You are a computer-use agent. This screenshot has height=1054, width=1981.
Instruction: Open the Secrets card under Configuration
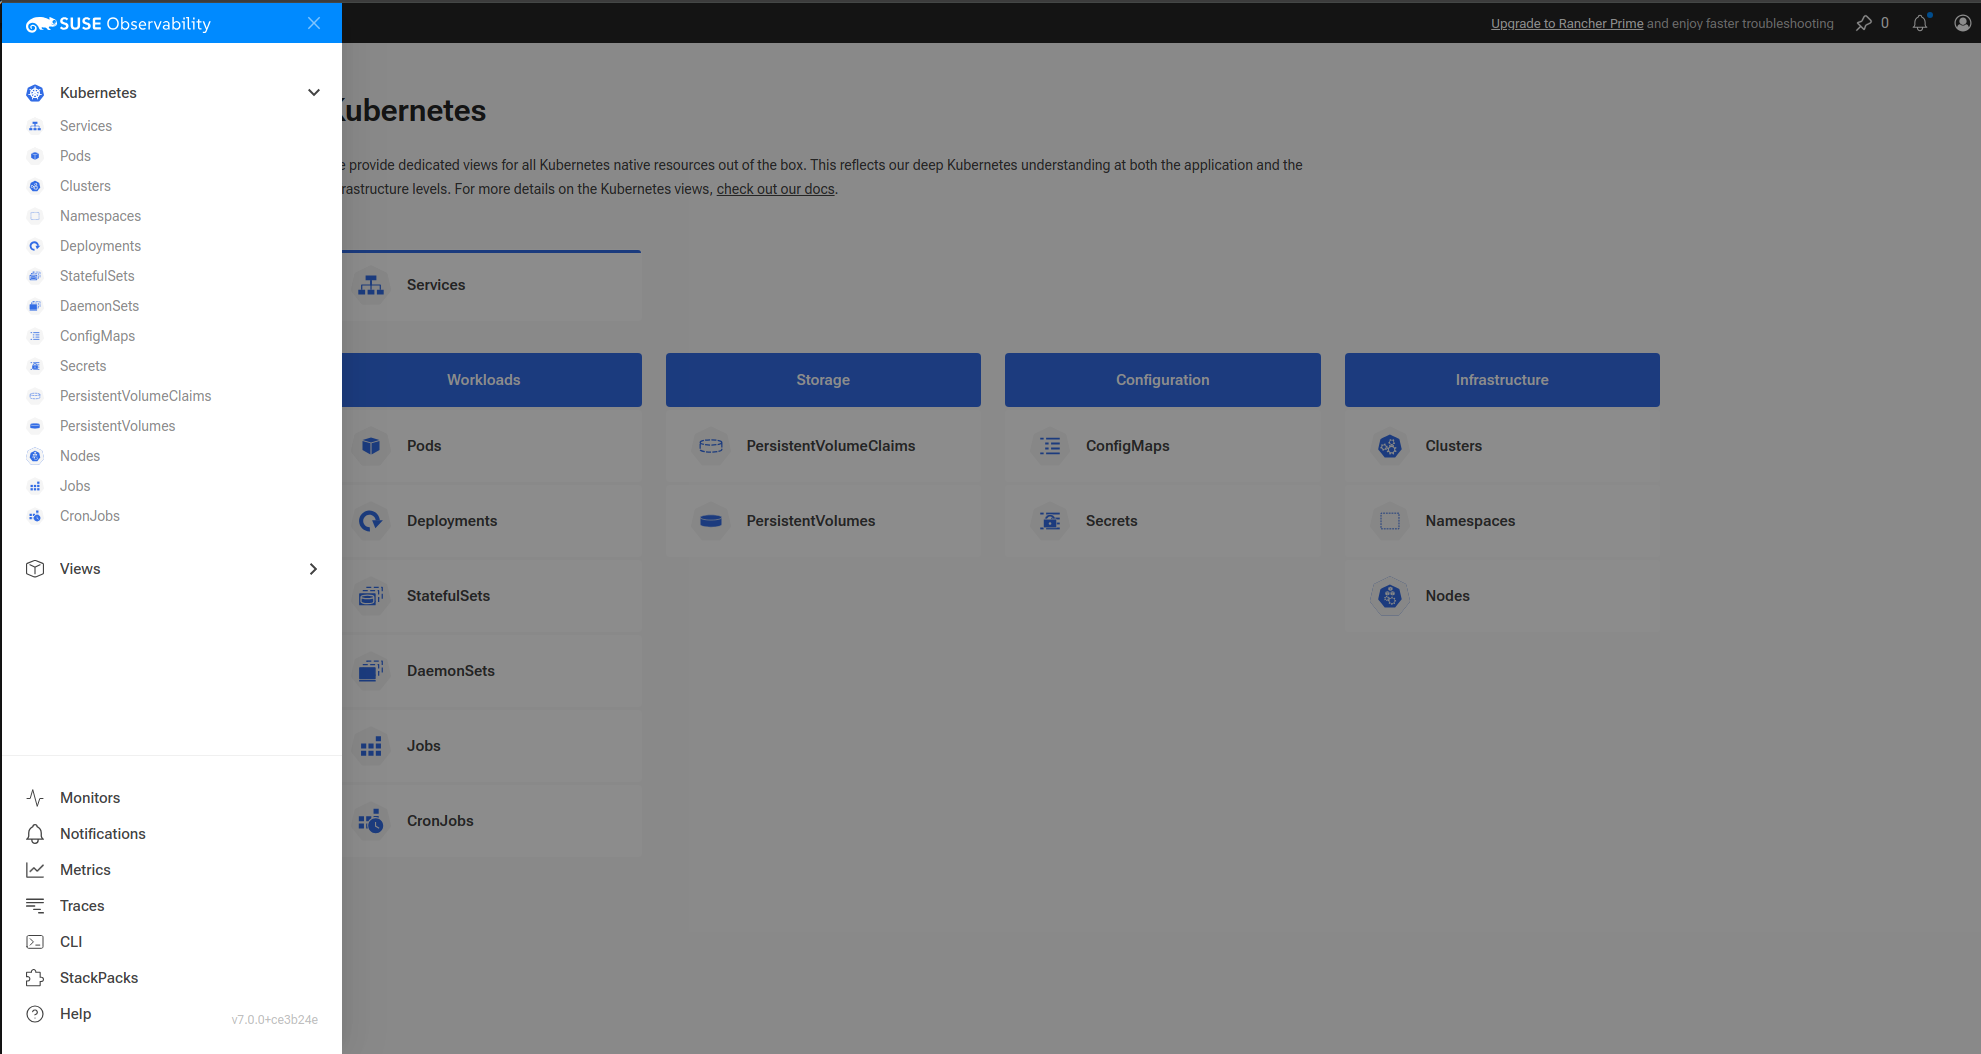click(x=1111, y=520)
